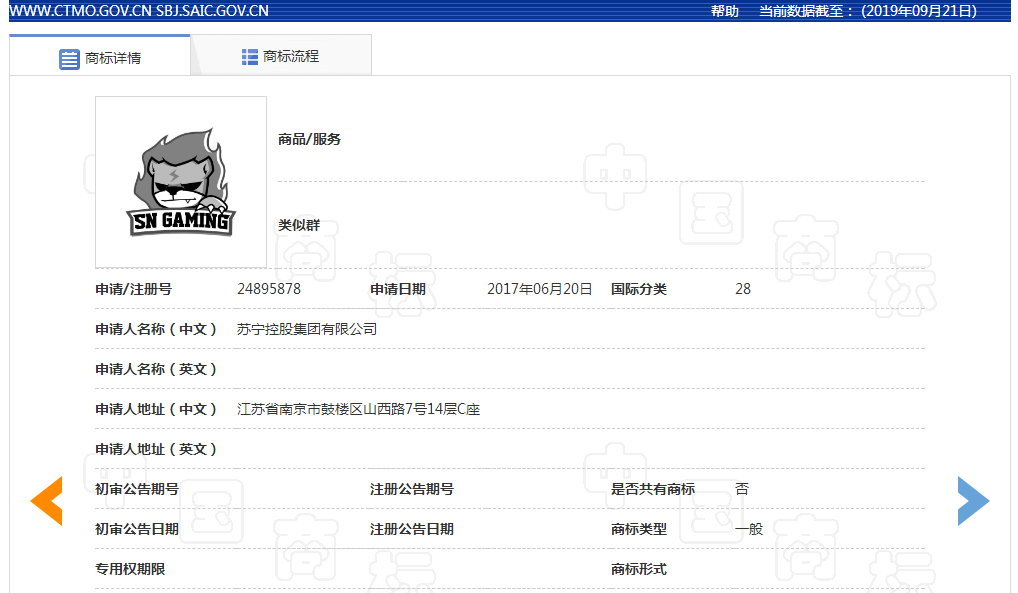This screenshot has height=593, width=1018.
Task: Select applicant name 苏宁控股集团有限公司
Action: pos(306,329)
